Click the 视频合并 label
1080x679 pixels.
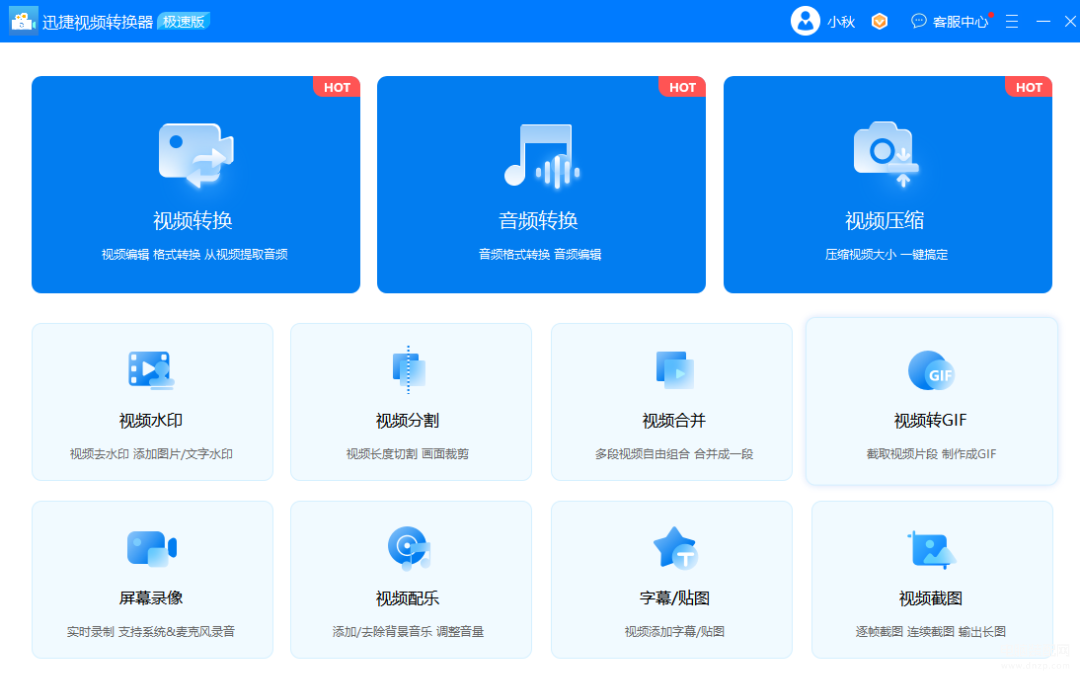(x=674, y=421)
